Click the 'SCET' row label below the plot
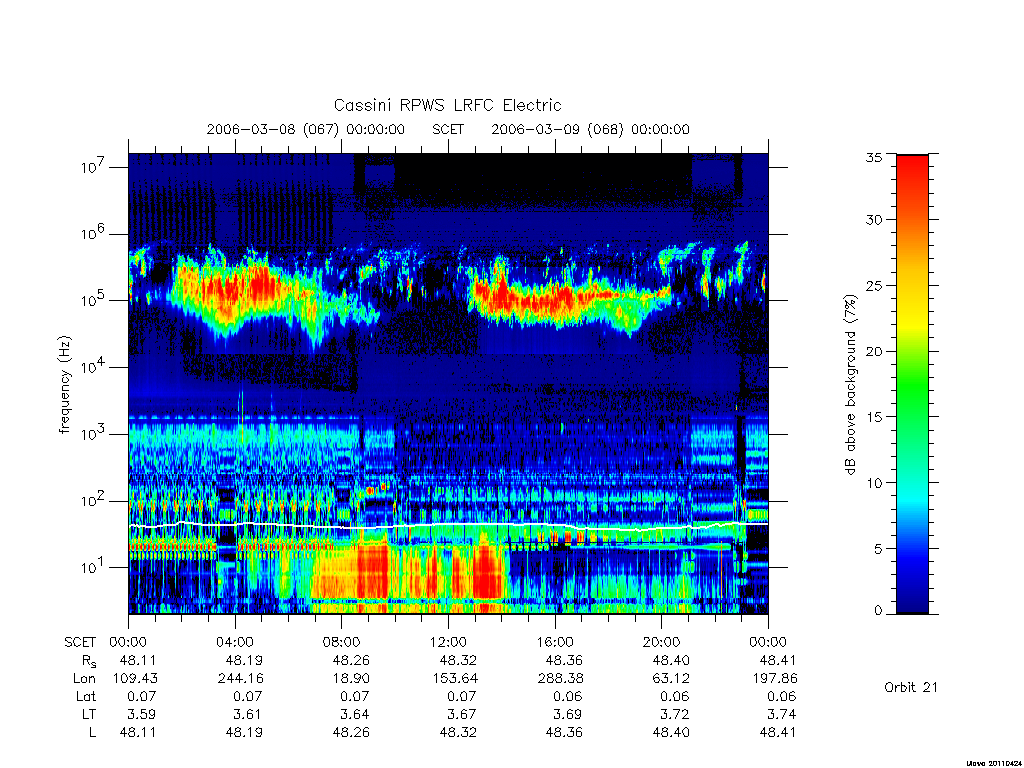The width and height of the screenshot is (1024, 768). 80,642
